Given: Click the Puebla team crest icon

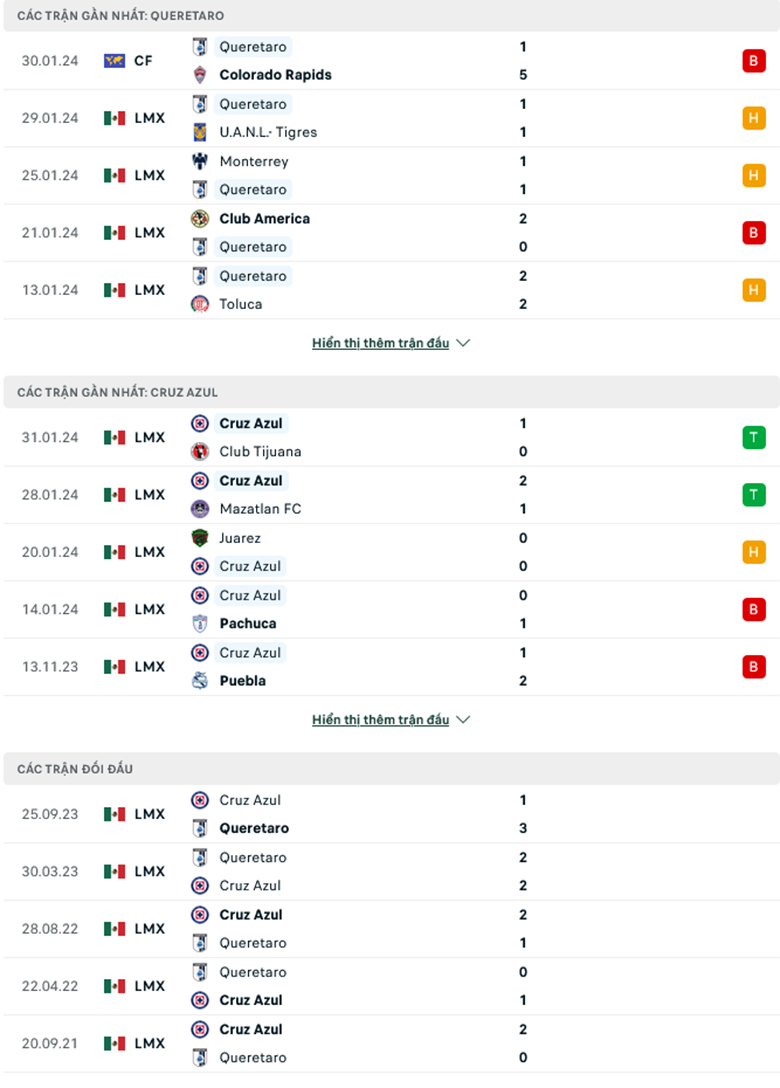Looking at the screenshot, I should point(200,681).
